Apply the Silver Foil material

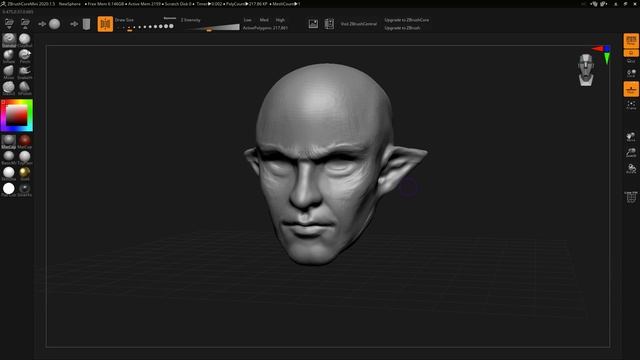24,189
